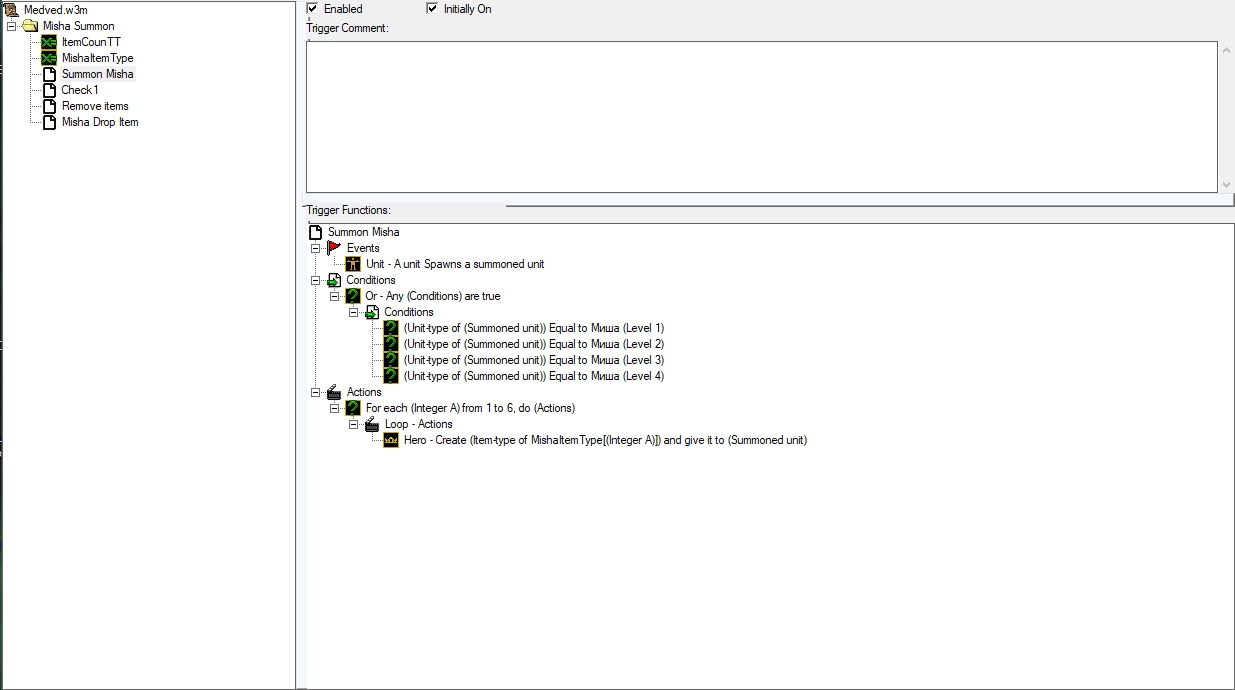Collapse the Misha Summon folder
Viewport: 1235px width, 690px height.
[12, 26]
